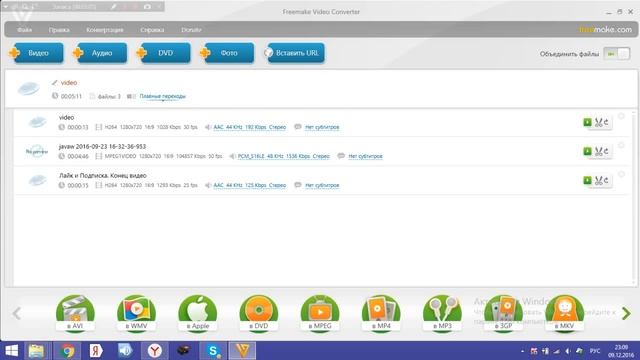
Task: Toggle the 'Объединить файлы' switch
Action: coord(617,54)
